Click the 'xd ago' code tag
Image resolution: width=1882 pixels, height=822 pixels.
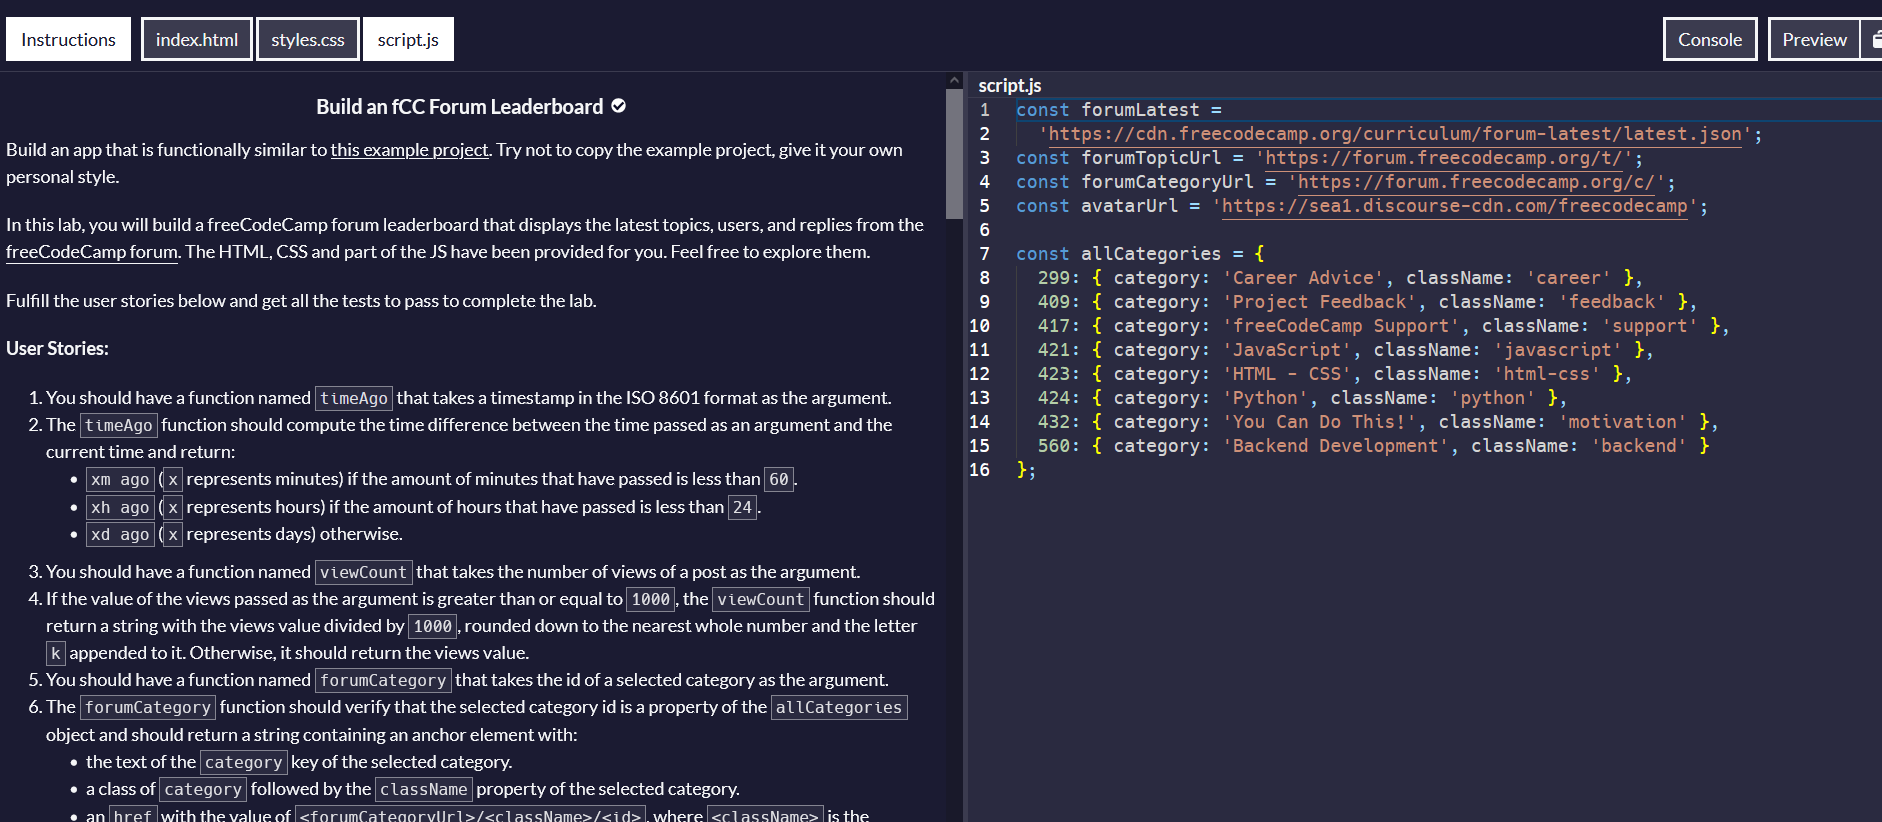point(120,535)
